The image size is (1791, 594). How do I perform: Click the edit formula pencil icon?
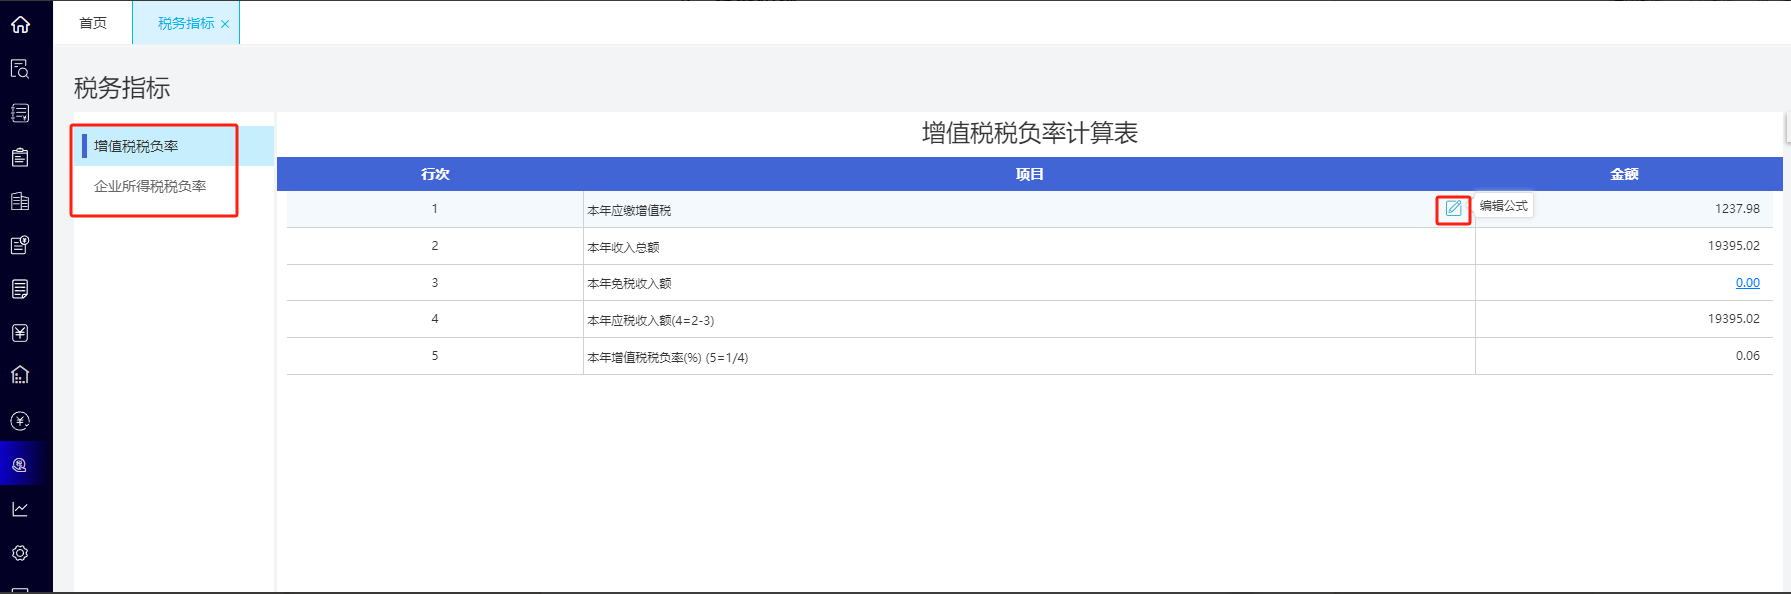pyautogui.click(x=1453, y=209)
